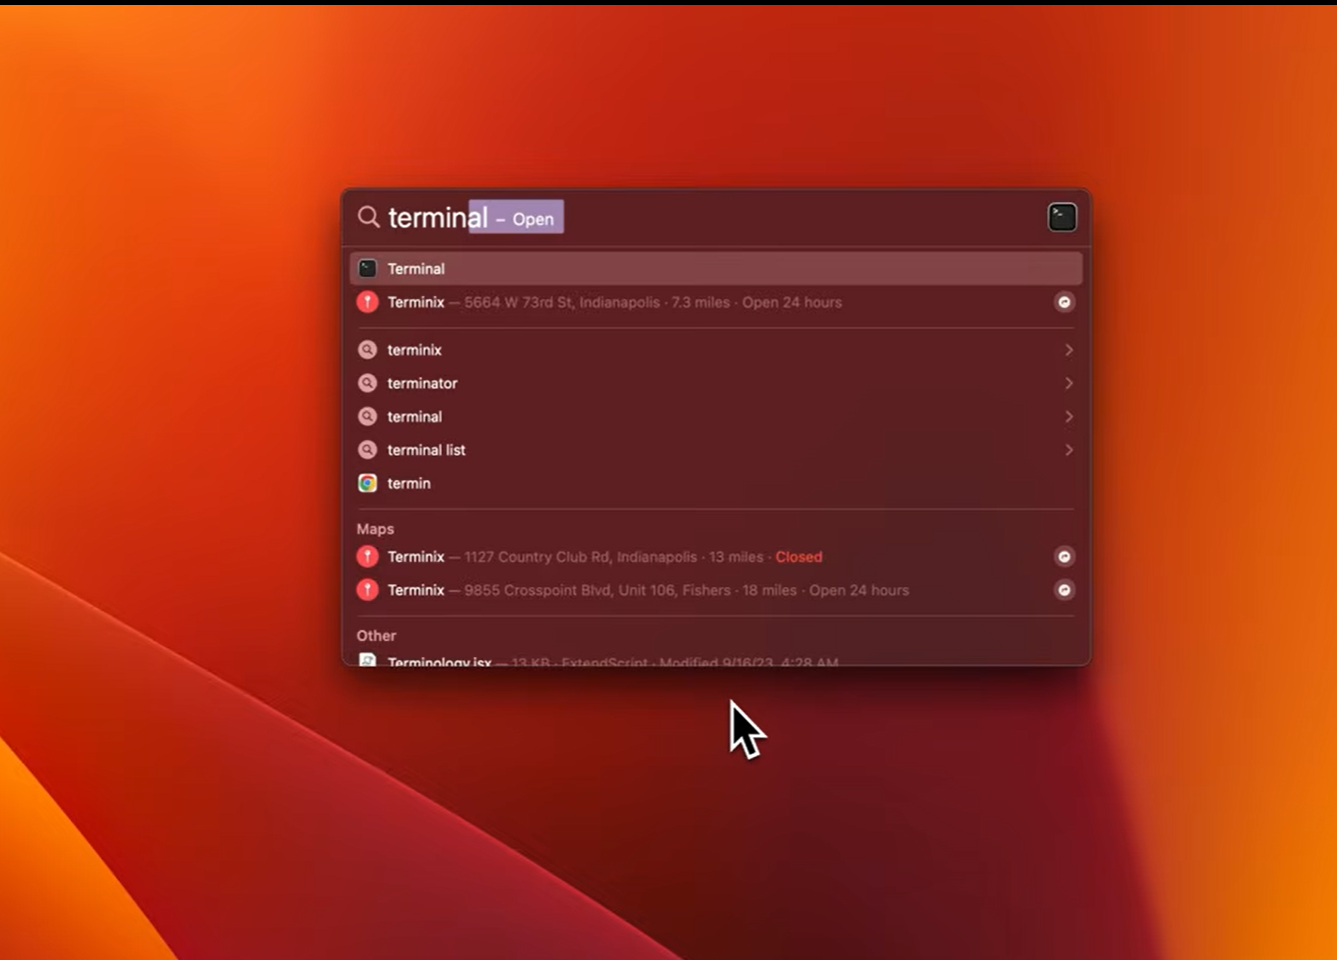Select Terminix at 9855 Crosspoint Blvd Fishers
The width and height of the screenshot is (1337, 960).
(716, 590)
